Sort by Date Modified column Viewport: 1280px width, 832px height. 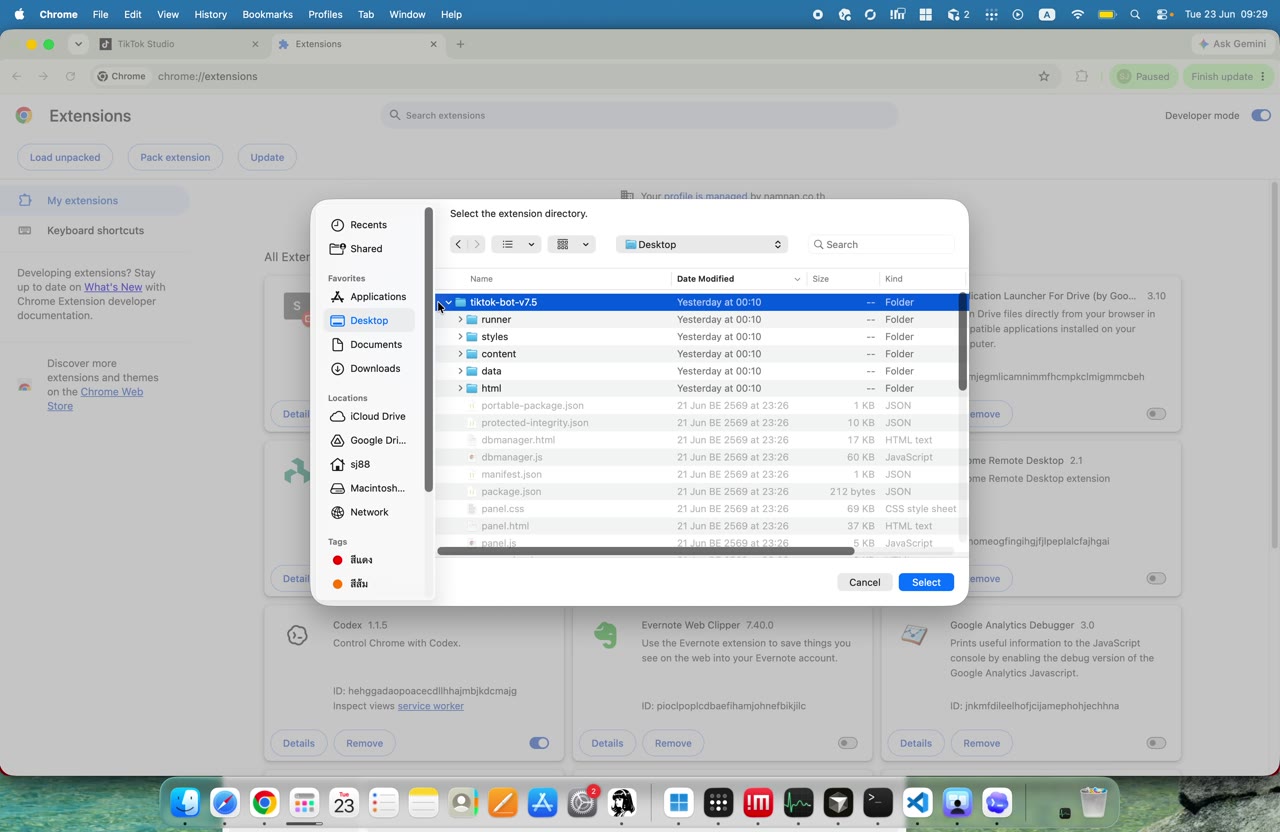click(x=739, y=279)
